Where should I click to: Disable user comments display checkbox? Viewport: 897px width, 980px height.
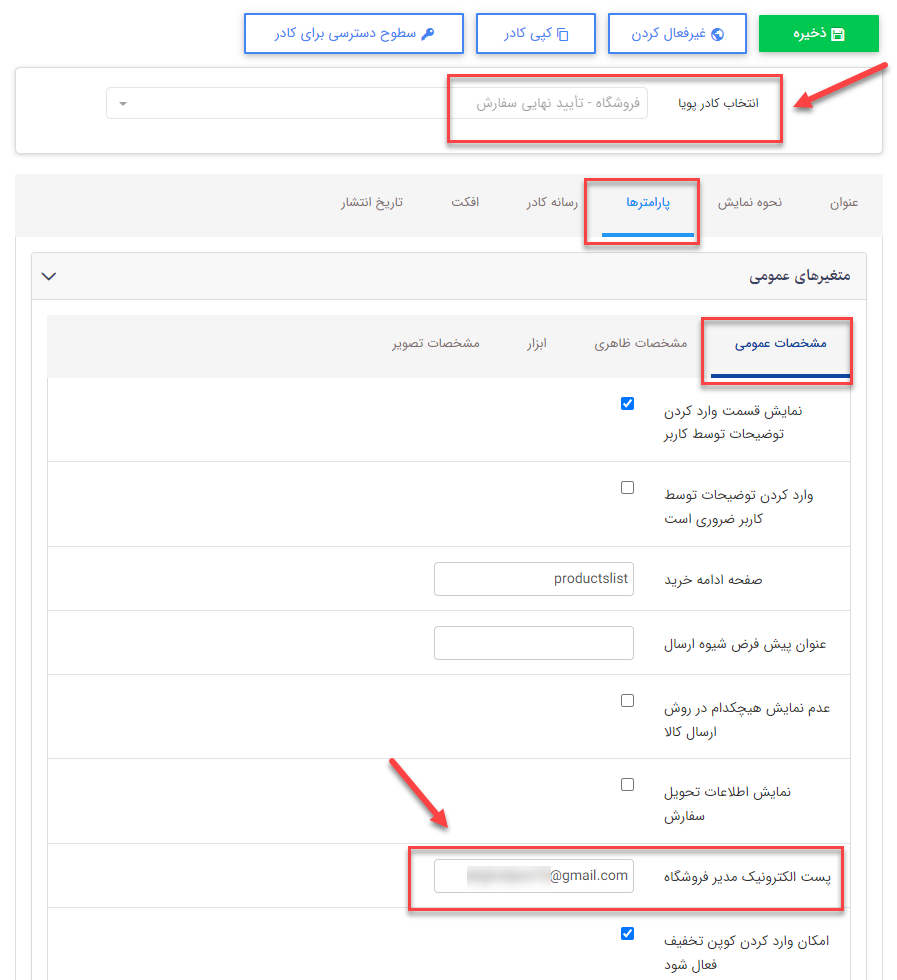pos(627,403)
